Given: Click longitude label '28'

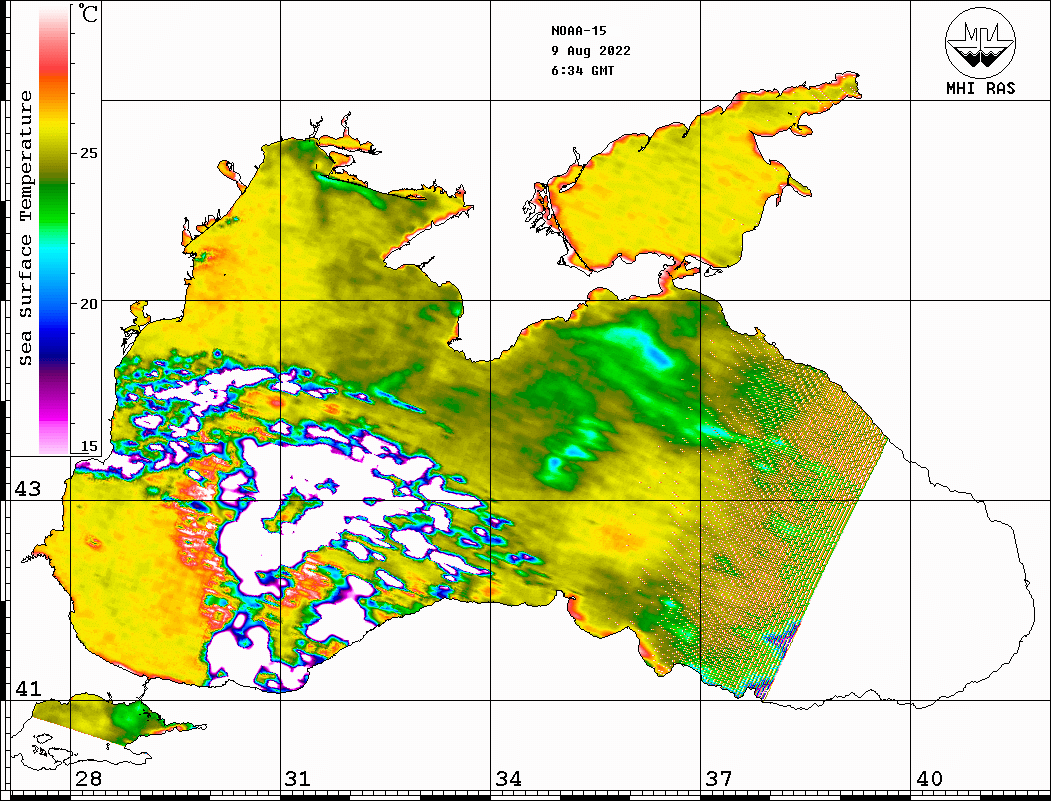Looking at the screenshot, I should (x=88, y=779).
